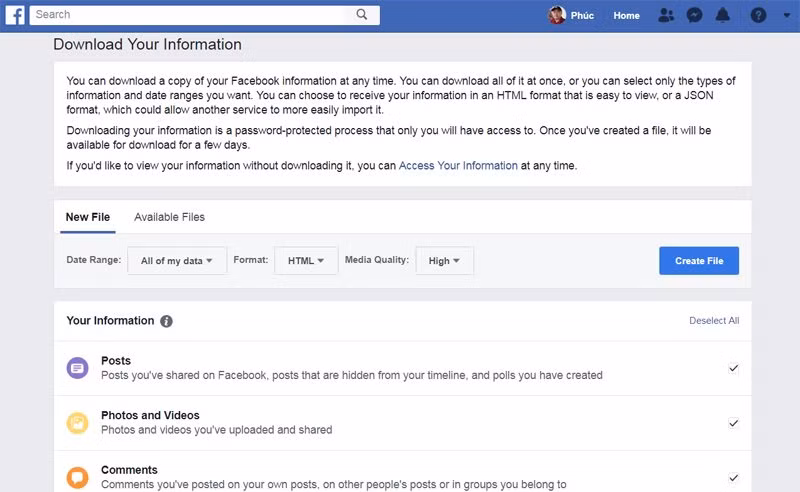Click the yellow Photos and Videos icon
Screen dimensions: 800x492
coord(78,423)
